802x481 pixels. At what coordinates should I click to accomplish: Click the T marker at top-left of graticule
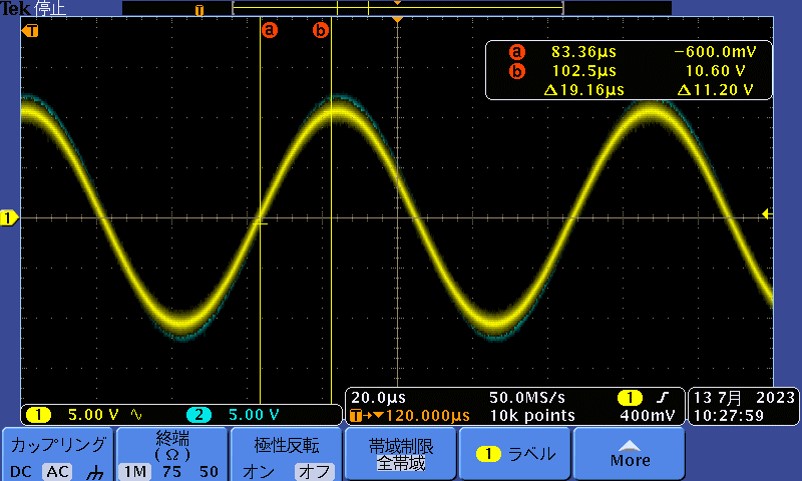[x=32, y=30]
